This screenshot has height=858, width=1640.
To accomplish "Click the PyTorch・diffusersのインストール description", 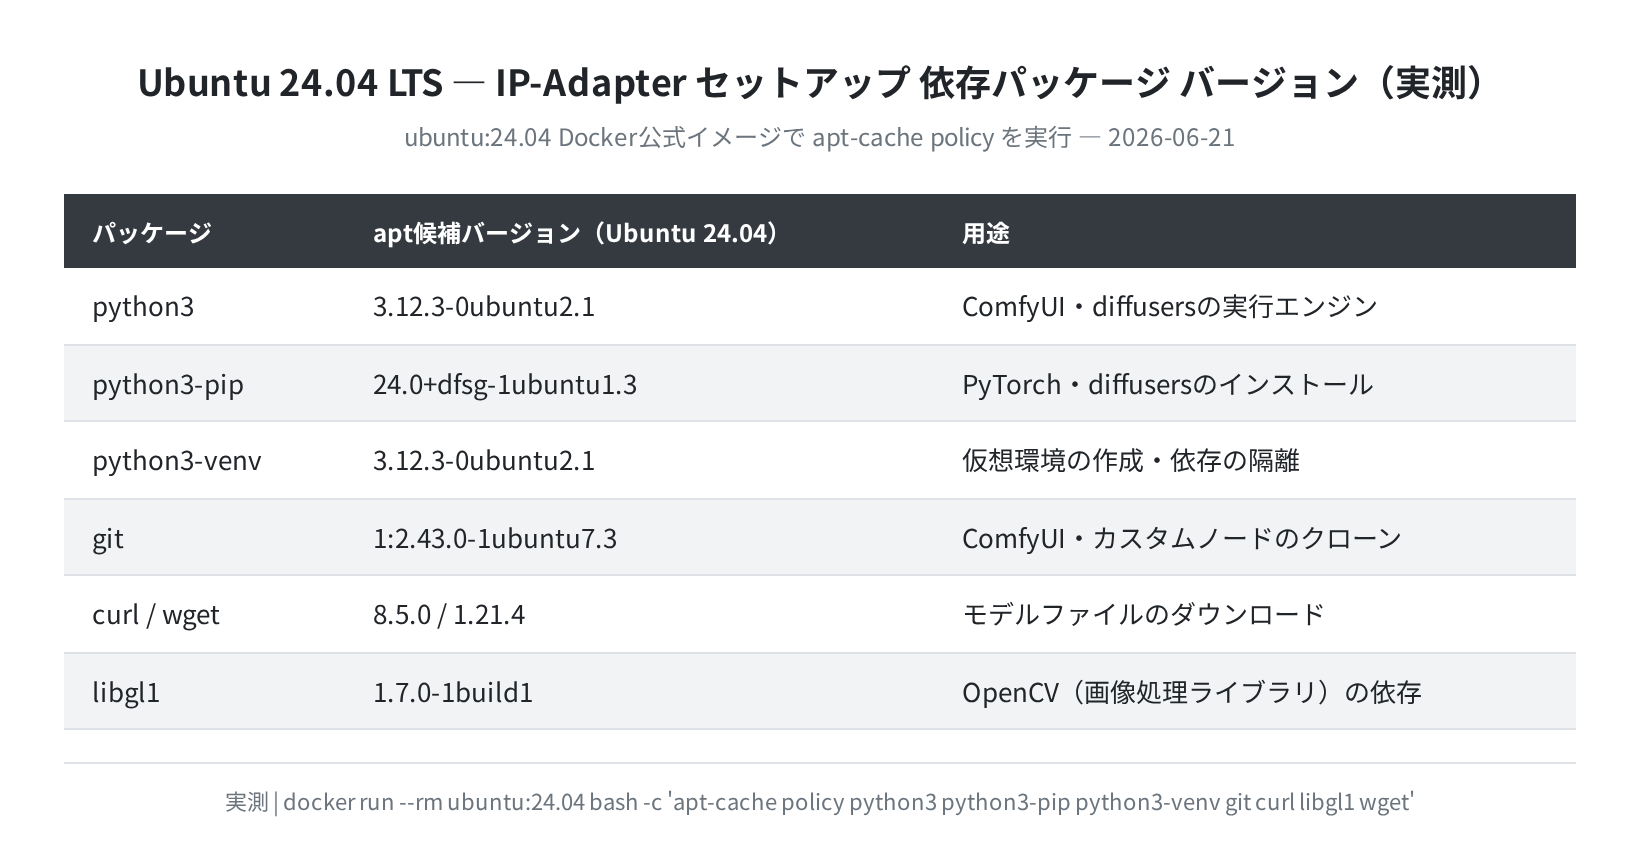I will click(x=1168, y=384).
